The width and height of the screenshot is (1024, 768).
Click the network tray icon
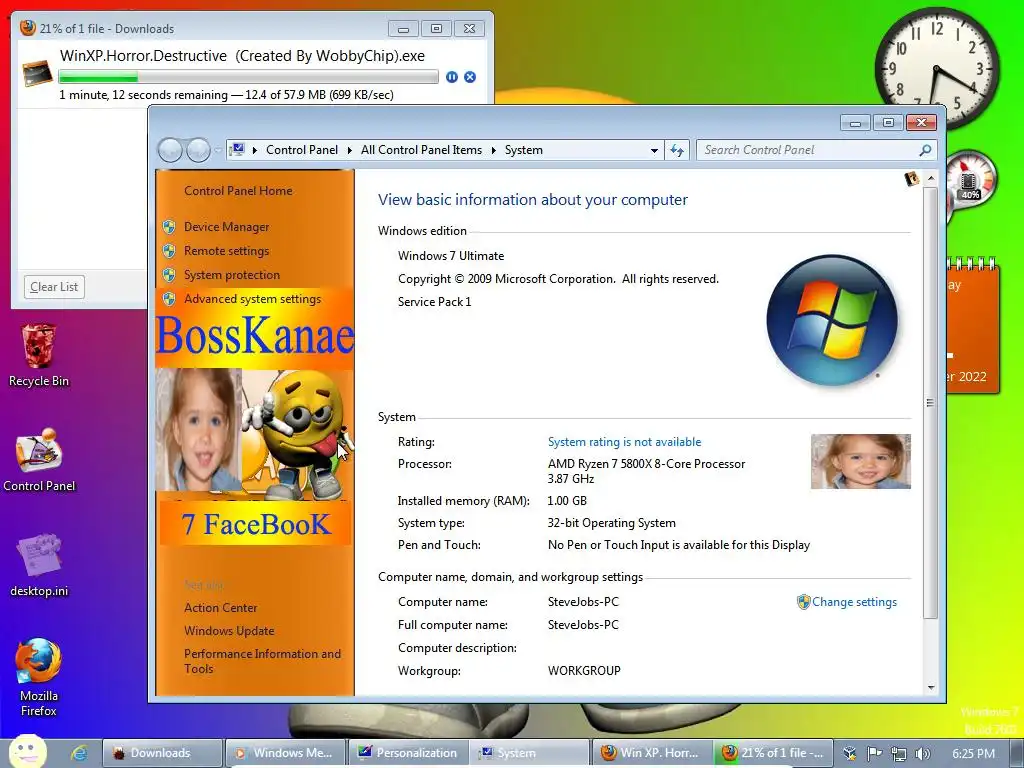tap(899, 754)
